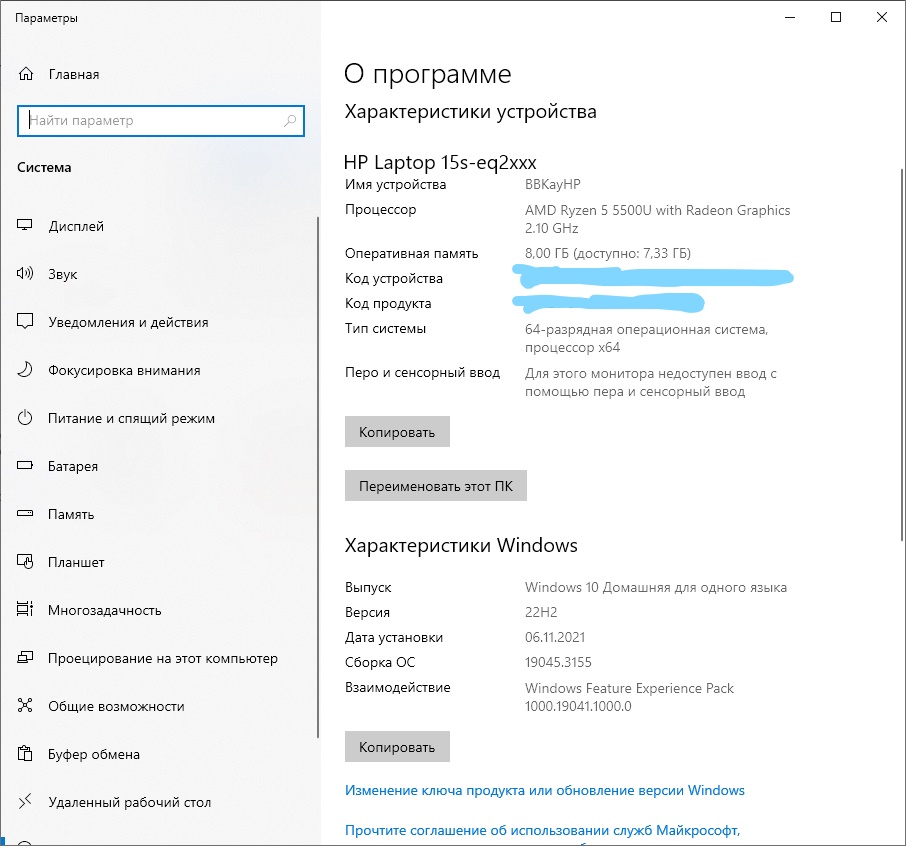
Task: Open Удаленный рабочий стол settings
Action: coord(129,802)
